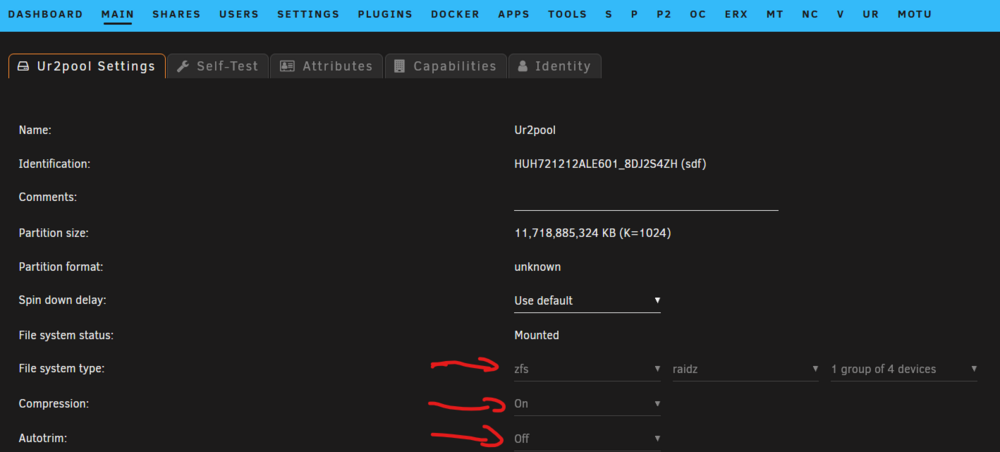Click the Comments input field

coord(646,200)
